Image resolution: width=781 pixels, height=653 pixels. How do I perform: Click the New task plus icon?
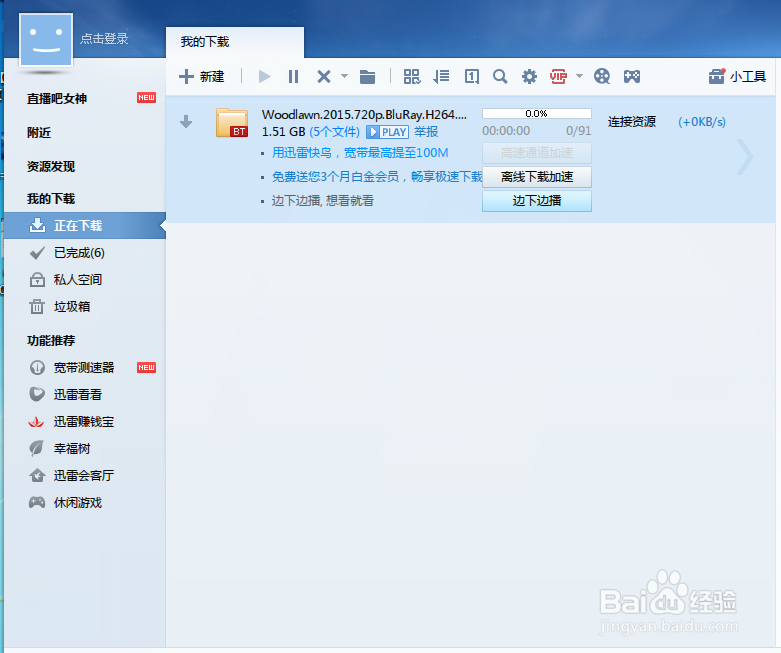186,77
